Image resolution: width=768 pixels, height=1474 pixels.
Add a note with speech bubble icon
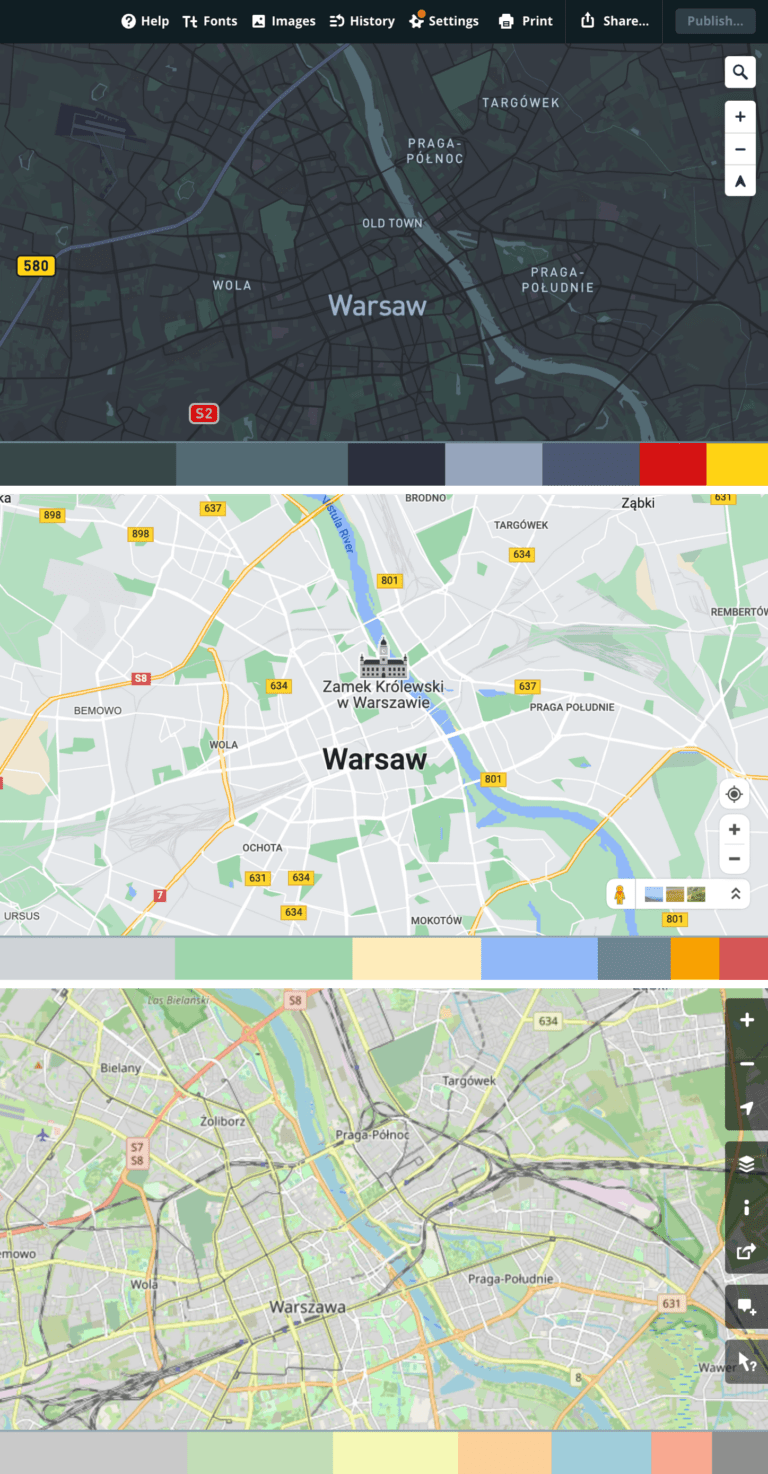(747, 1307)
